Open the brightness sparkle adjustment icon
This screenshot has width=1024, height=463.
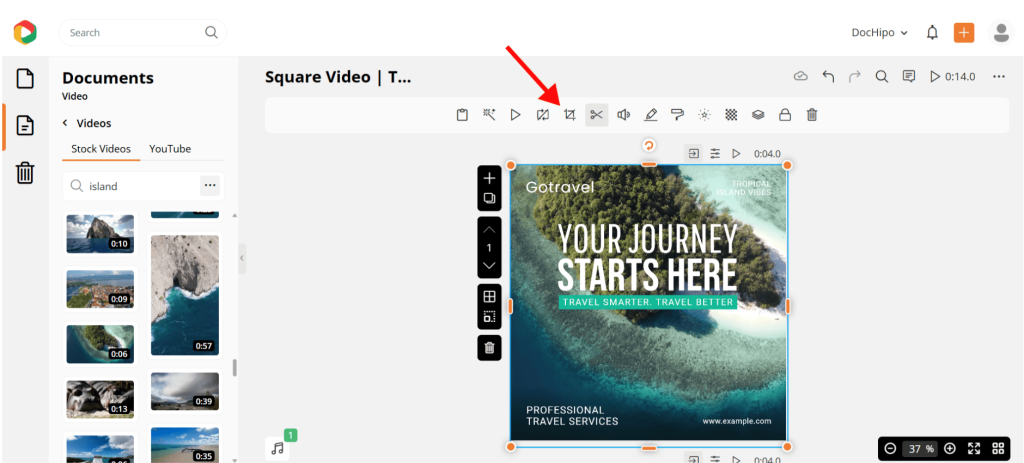click(704, 115)
